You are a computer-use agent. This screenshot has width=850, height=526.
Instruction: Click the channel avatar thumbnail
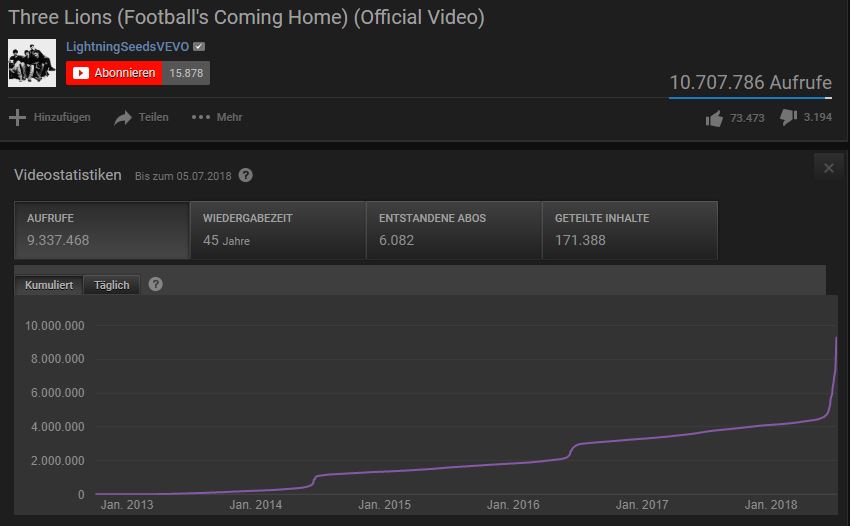(x=32, y=63)
